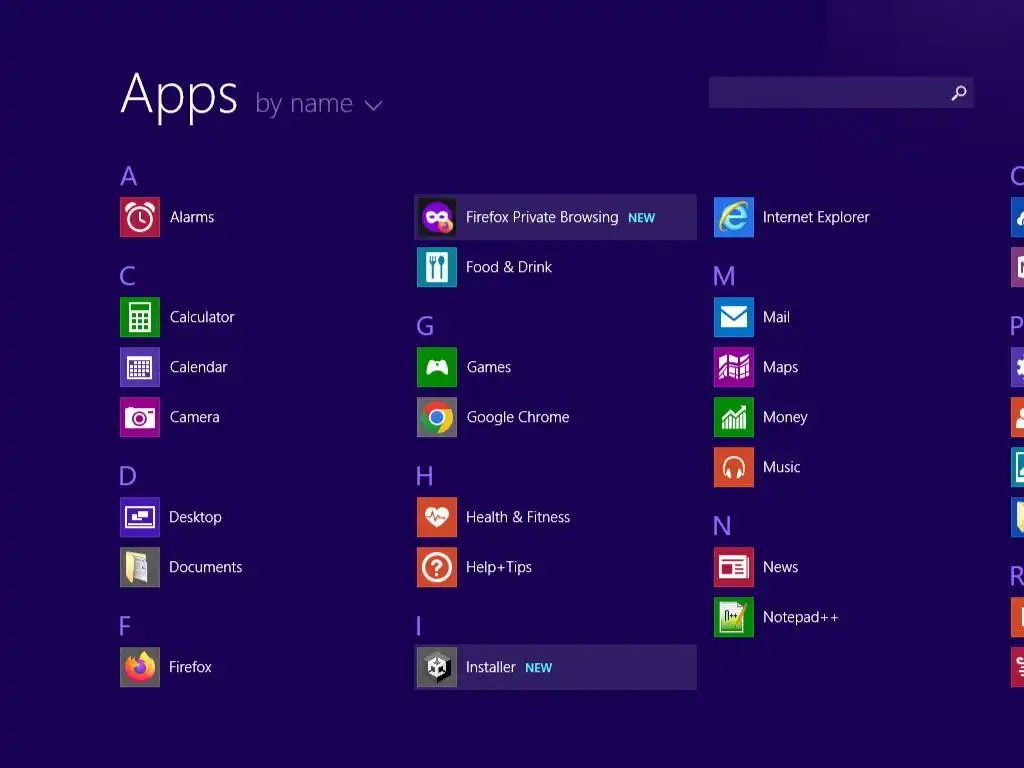Open the Help+Tips icon

437,567
